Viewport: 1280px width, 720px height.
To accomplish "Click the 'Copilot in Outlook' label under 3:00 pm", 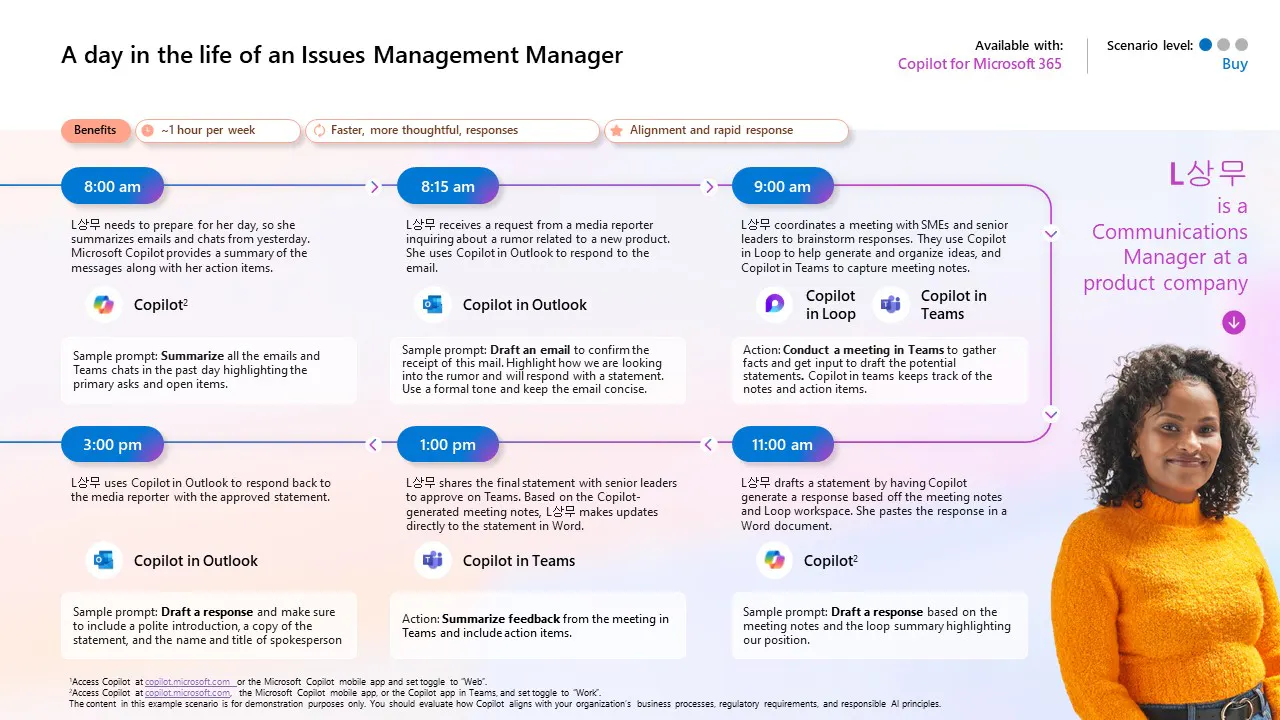I will click(196, 561).
